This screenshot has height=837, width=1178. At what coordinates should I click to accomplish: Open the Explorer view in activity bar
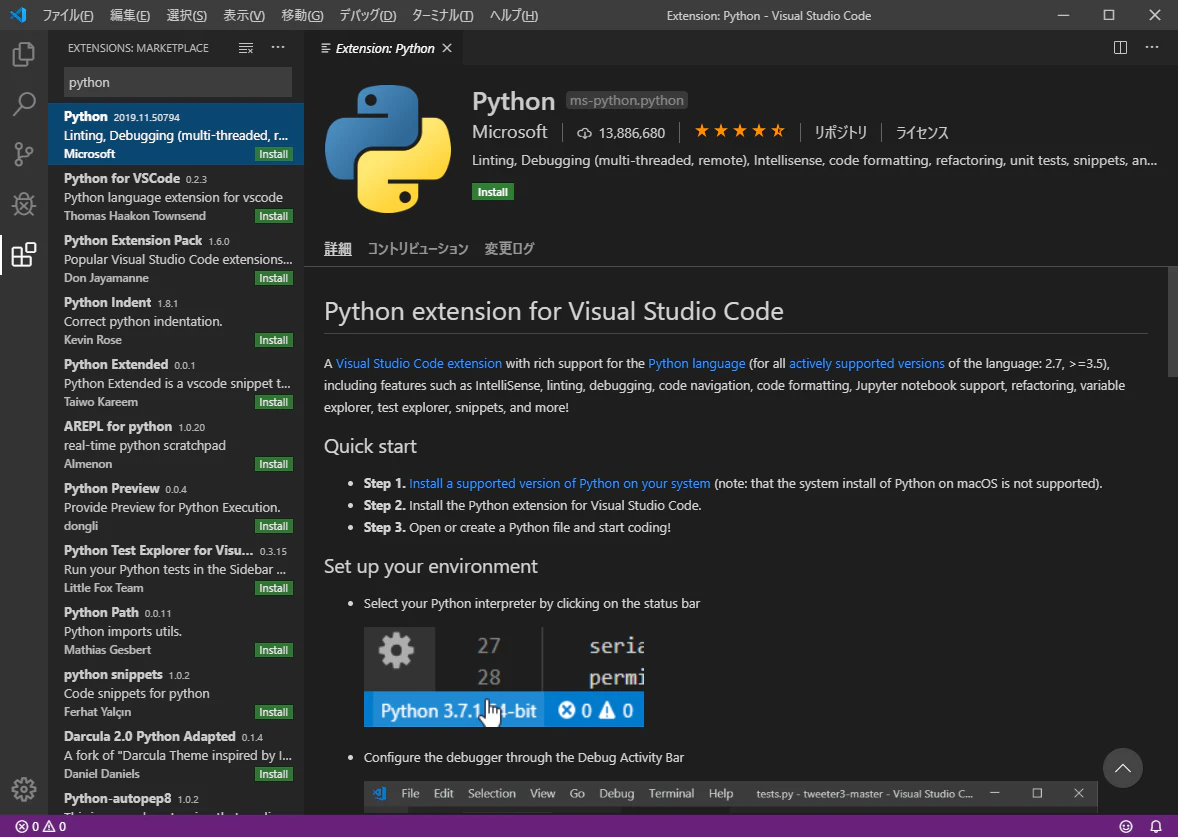[23, 54]
